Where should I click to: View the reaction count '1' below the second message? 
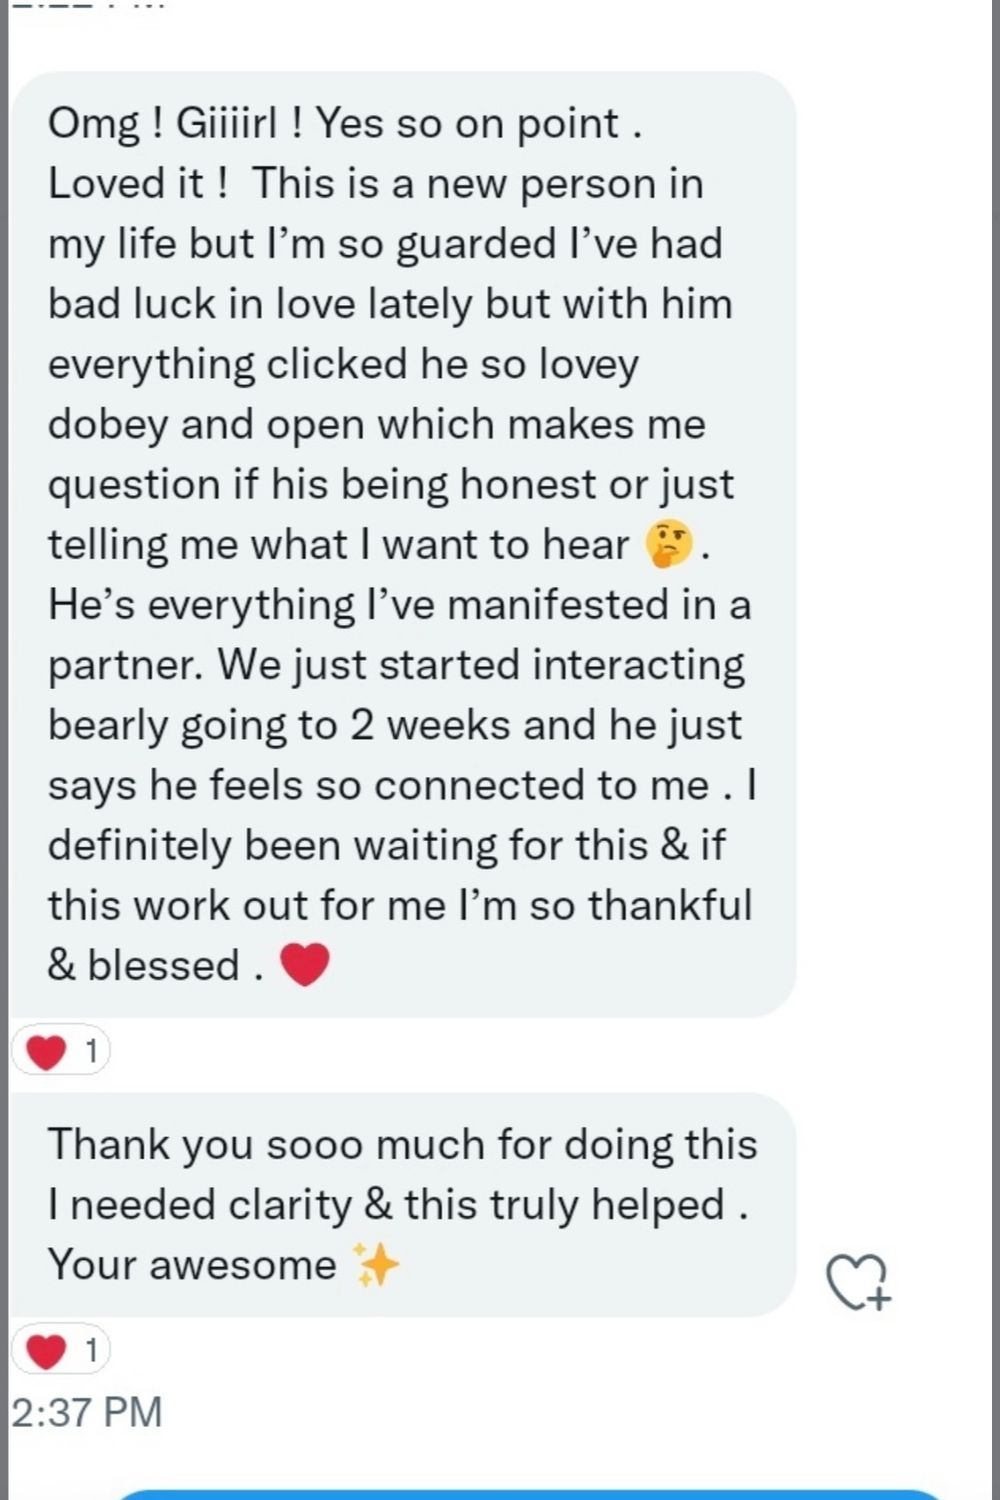[91, 1351]
